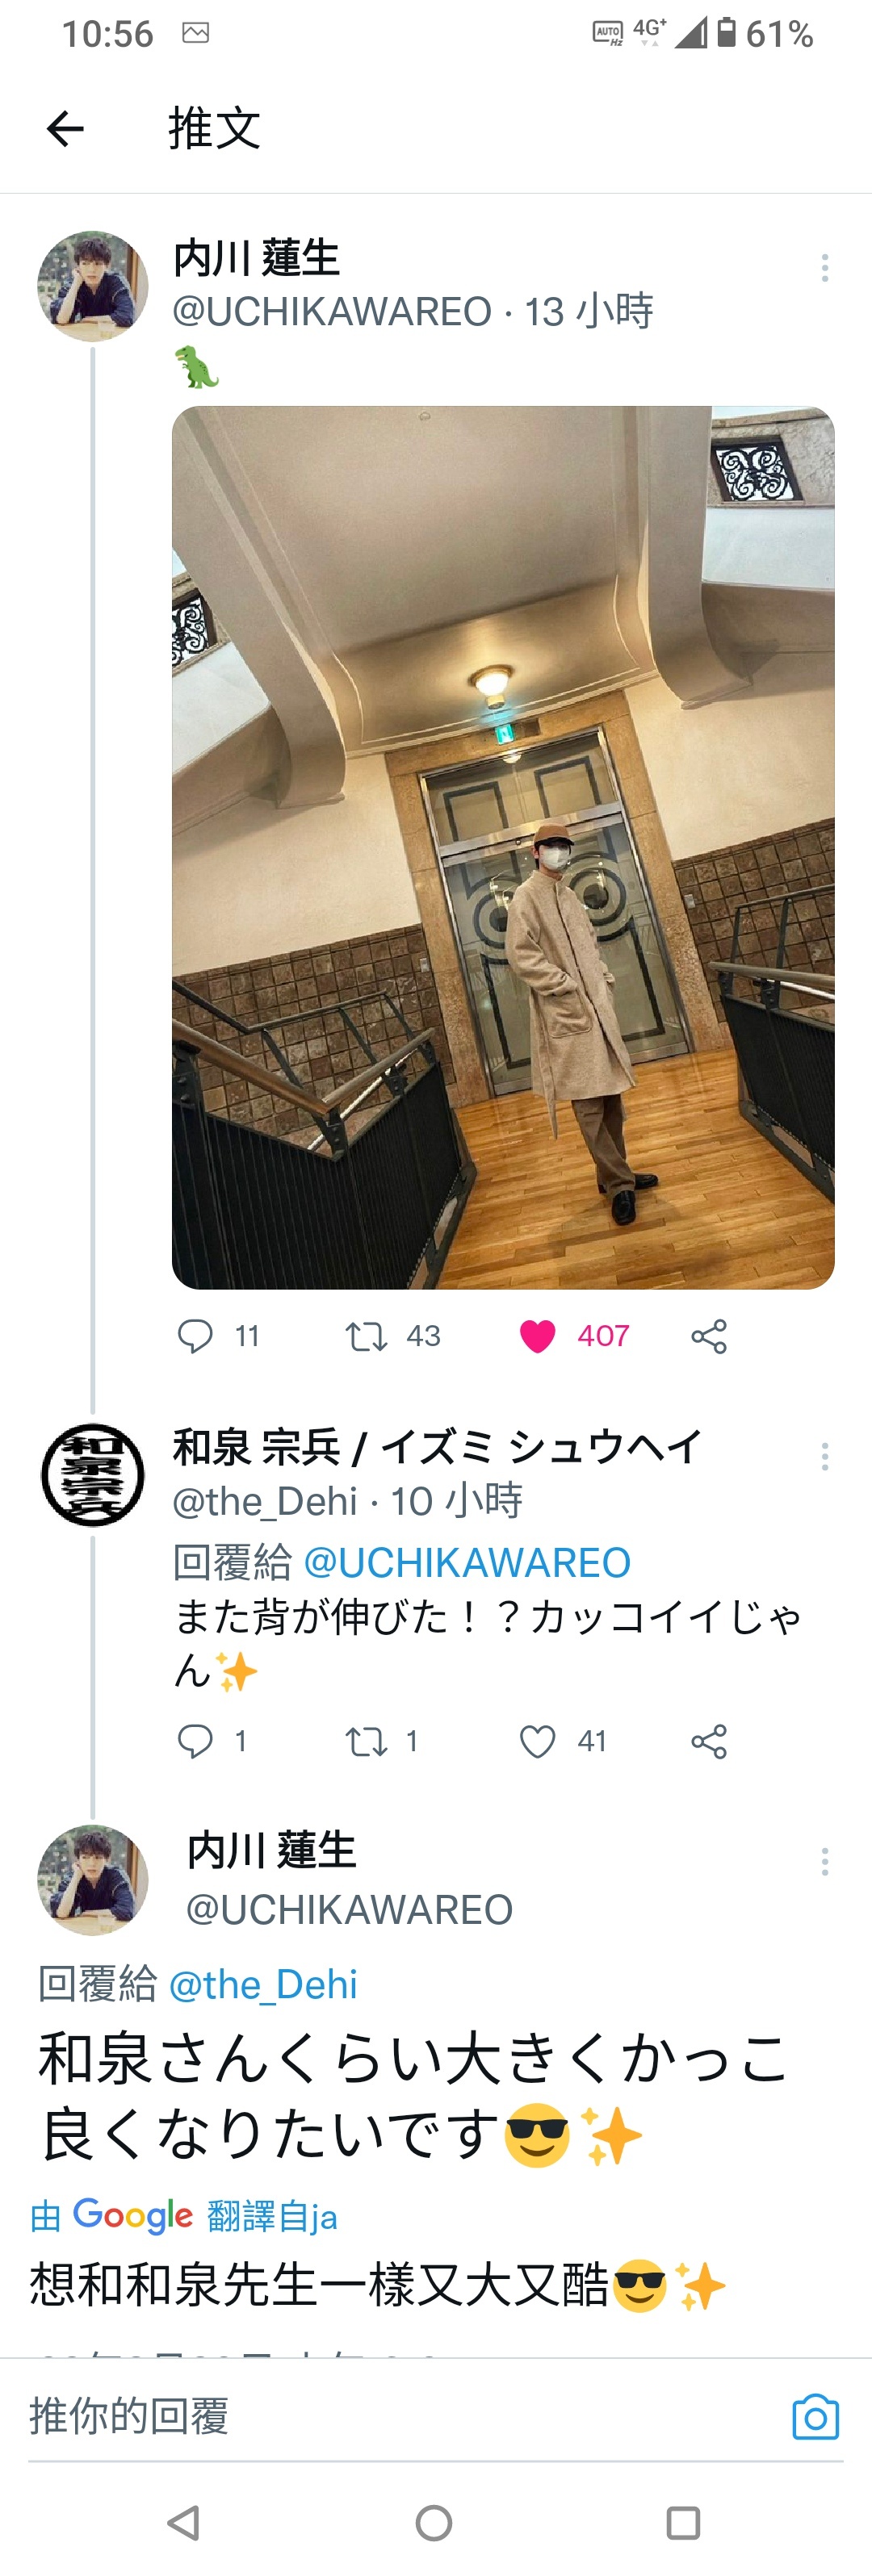Retweet the main tweet with 43 retweets

click(366, 1336)
